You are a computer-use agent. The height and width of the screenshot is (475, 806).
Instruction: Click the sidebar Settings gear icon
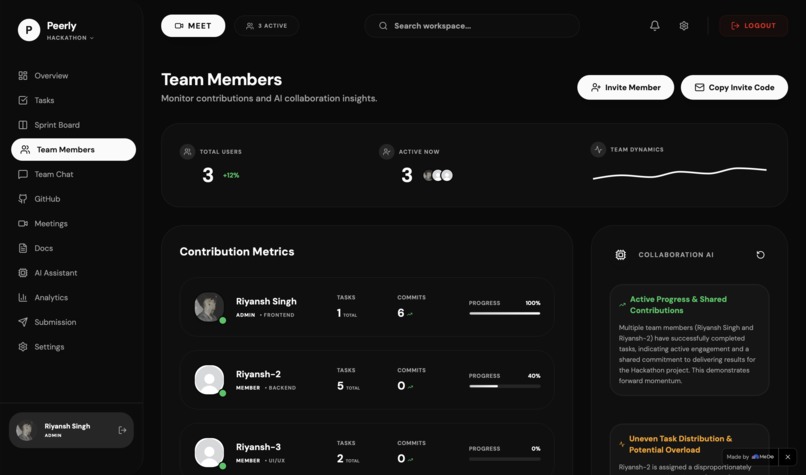23,347
